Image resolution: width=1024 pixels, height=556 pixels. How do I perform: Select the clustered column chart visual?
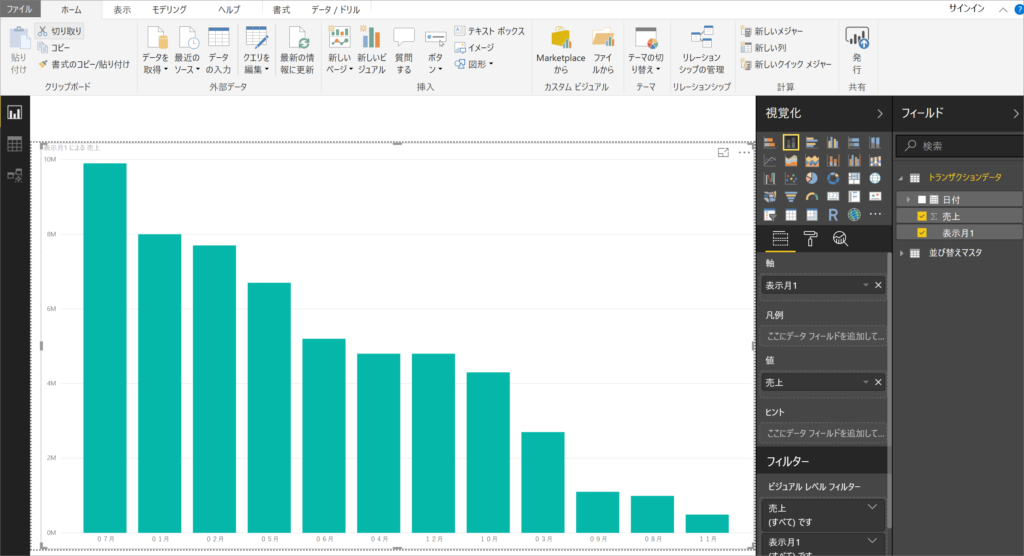tap(833, 142)
